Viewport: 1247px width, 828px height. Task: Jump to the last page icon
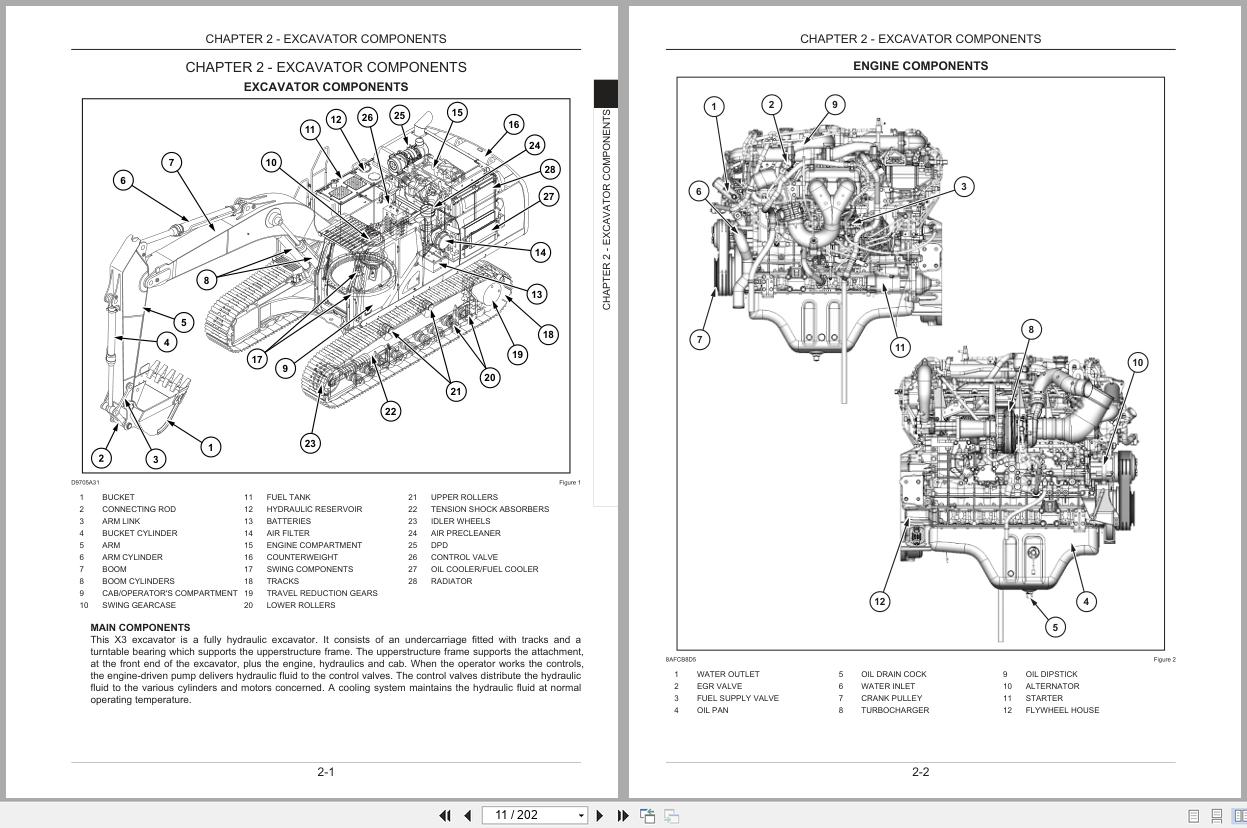pyautogui.click(x=621, y=815)
